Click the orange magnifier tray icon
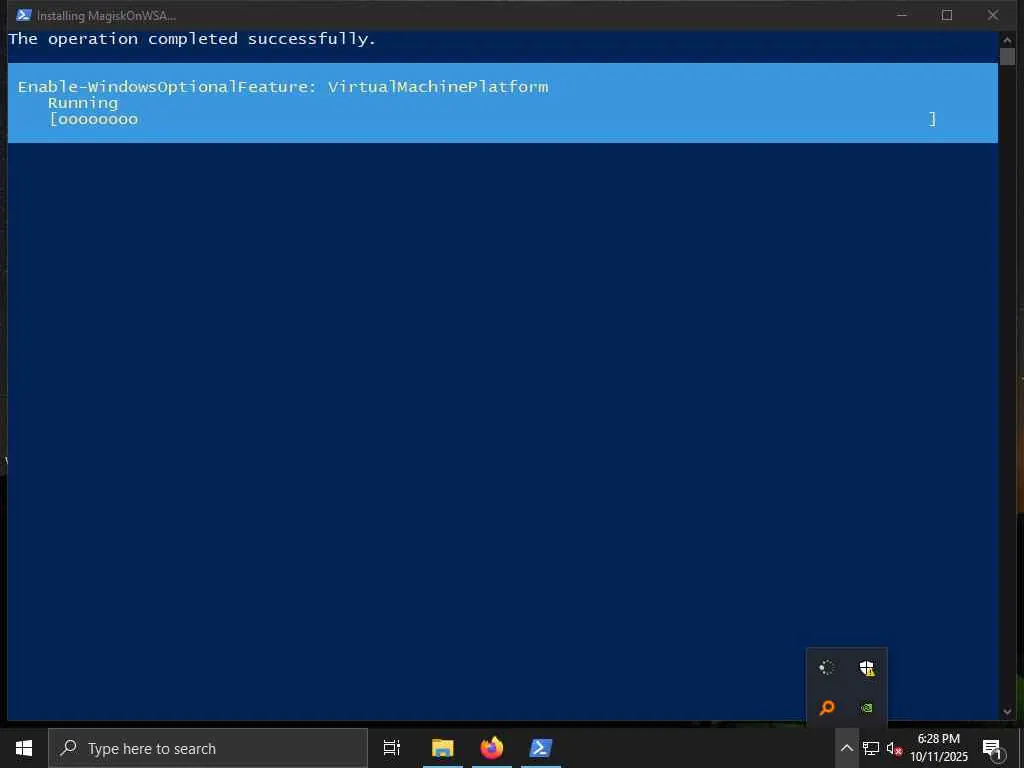This screenshot has height=768, width=1024. coord(827,707)
